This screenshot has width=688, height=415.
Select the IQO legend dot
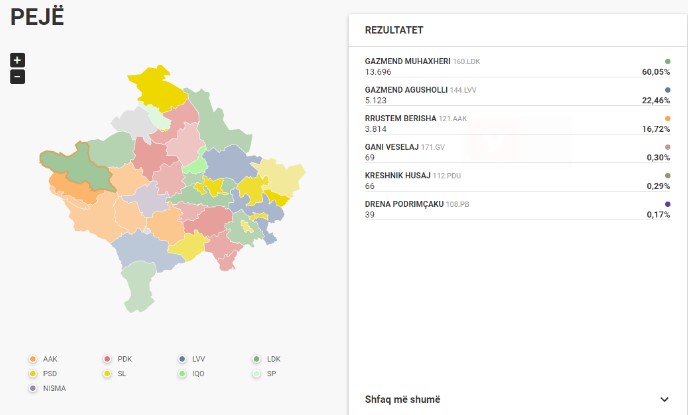point(182,374)
